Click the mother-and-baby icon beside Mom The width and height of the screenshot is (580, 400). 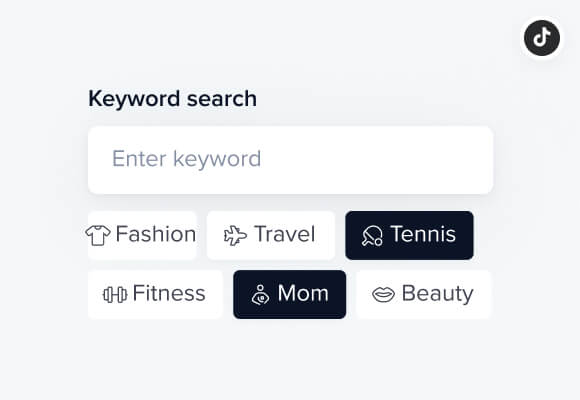(260, 295)
